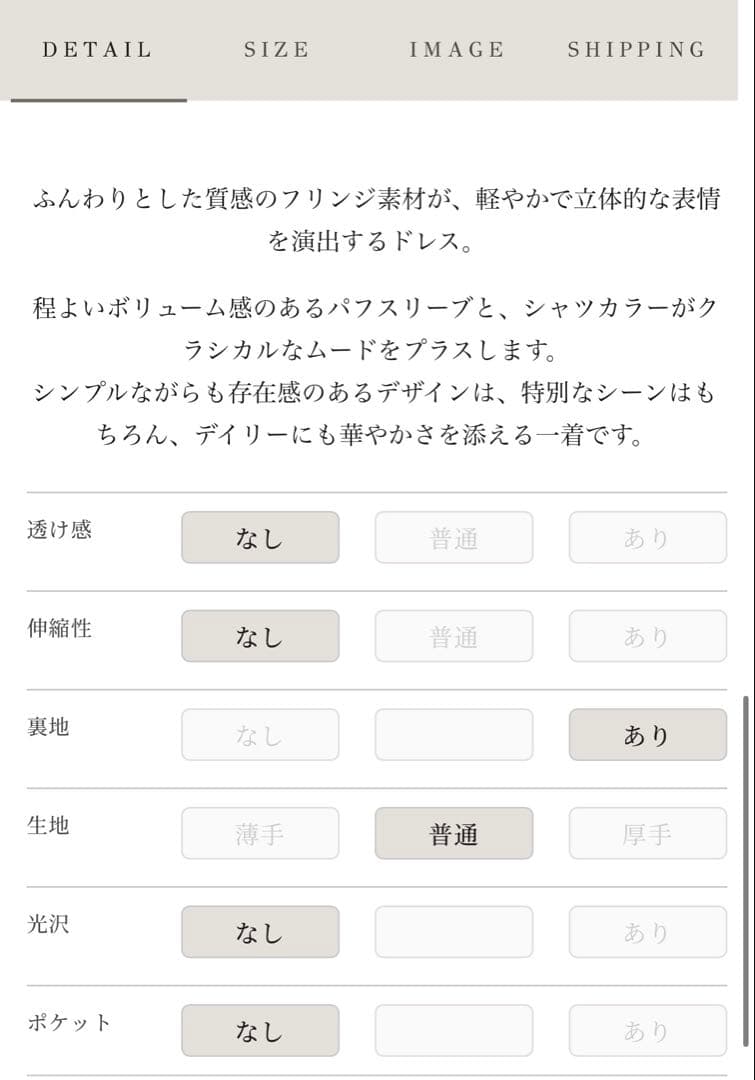Pick なし in 裏地 row

[260, 735]
